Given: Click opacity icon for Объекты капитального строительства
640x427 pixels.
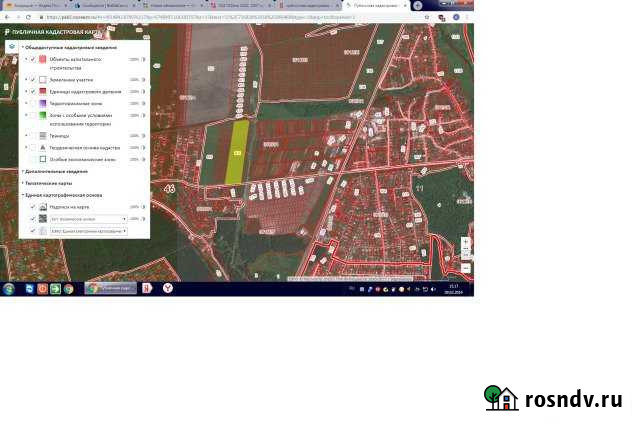Looking at the screenshot, I should point(144,60).
